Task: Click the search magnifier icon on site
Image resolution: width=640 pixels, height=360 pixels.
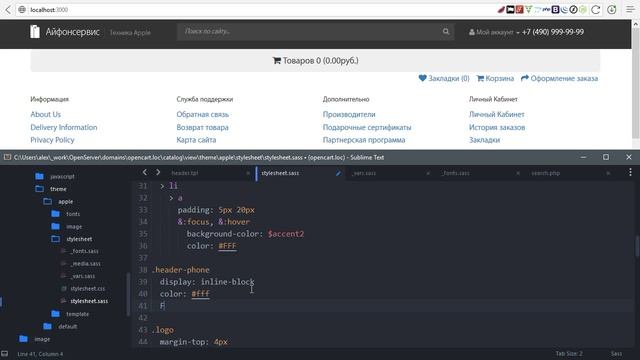Action: [446, 31]
